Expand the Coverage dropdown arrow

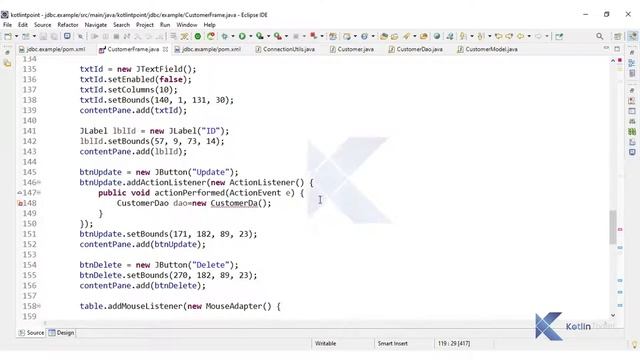coord(269,36)
